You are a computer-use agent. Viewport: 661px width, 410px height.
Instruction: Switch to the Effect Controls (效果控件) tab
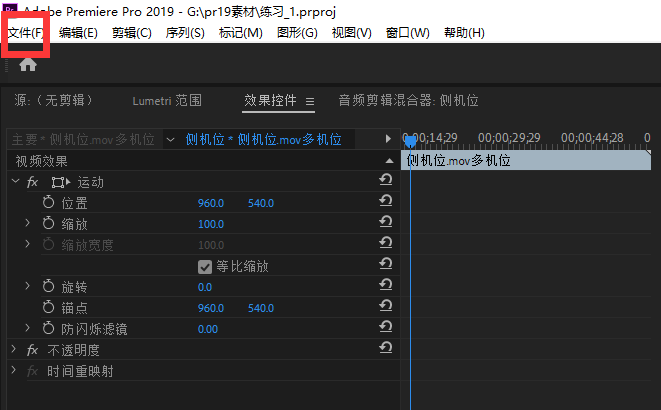270,100
